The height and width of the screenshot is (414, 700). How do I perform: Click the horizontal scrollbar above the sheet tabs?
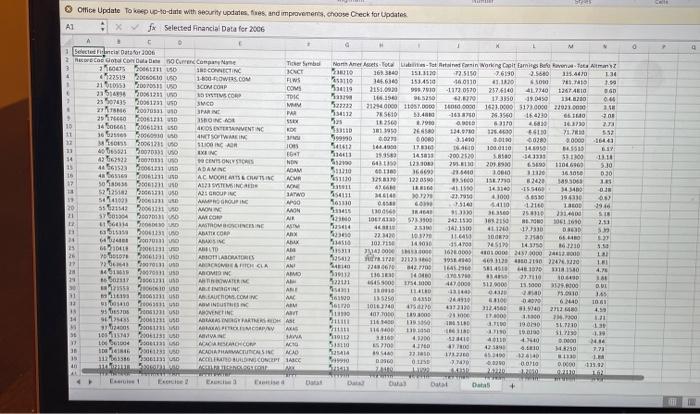click(362, 374)
